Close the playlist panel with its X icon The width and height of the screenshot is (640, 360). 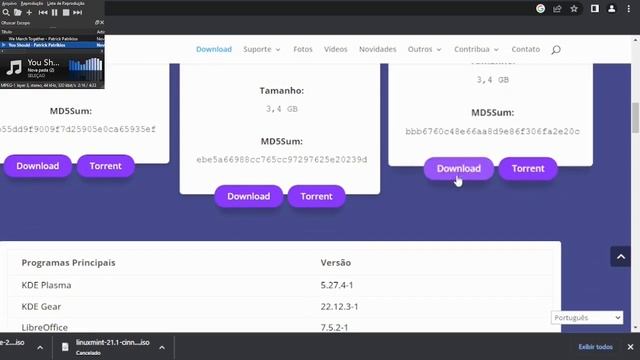point(102,22)
